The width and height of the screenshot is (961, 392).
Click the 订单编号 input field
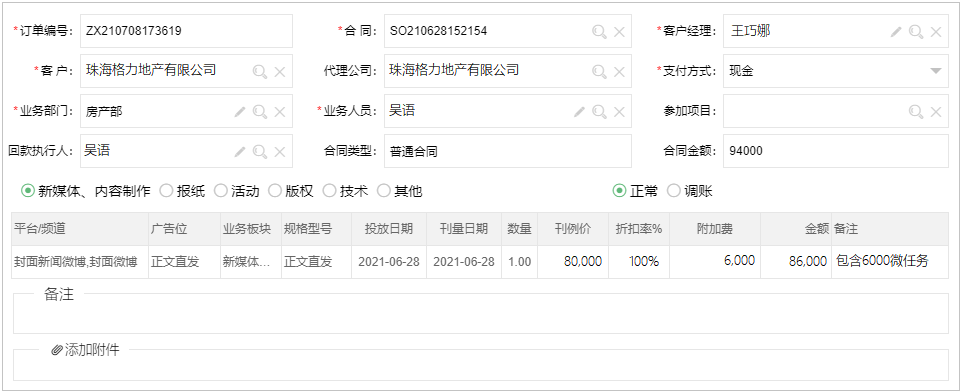point(186,31)
